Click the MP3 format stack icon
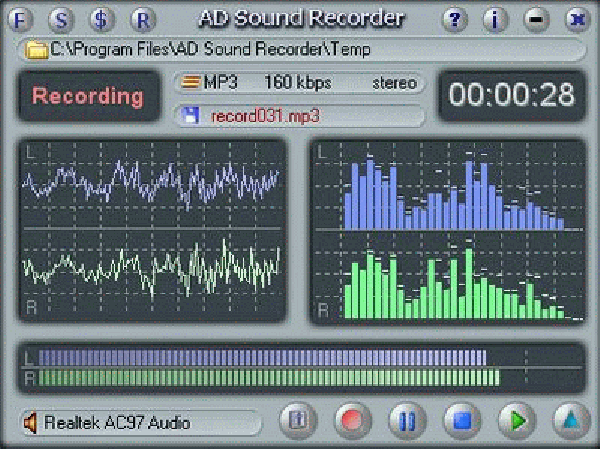Screen dimensions: 600x449 coord(191,82)
